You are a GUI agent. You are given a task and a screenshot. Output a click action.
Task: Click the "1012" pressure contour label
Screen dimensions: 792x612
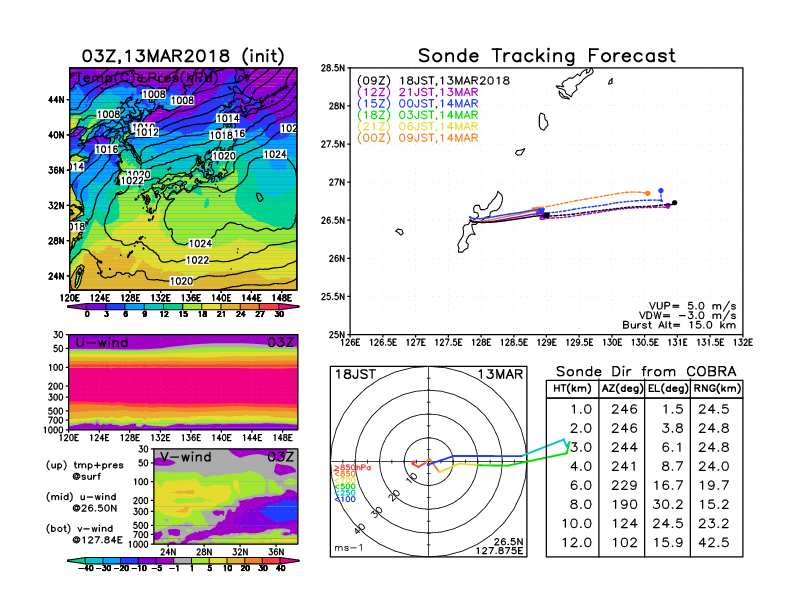(147, 132)
